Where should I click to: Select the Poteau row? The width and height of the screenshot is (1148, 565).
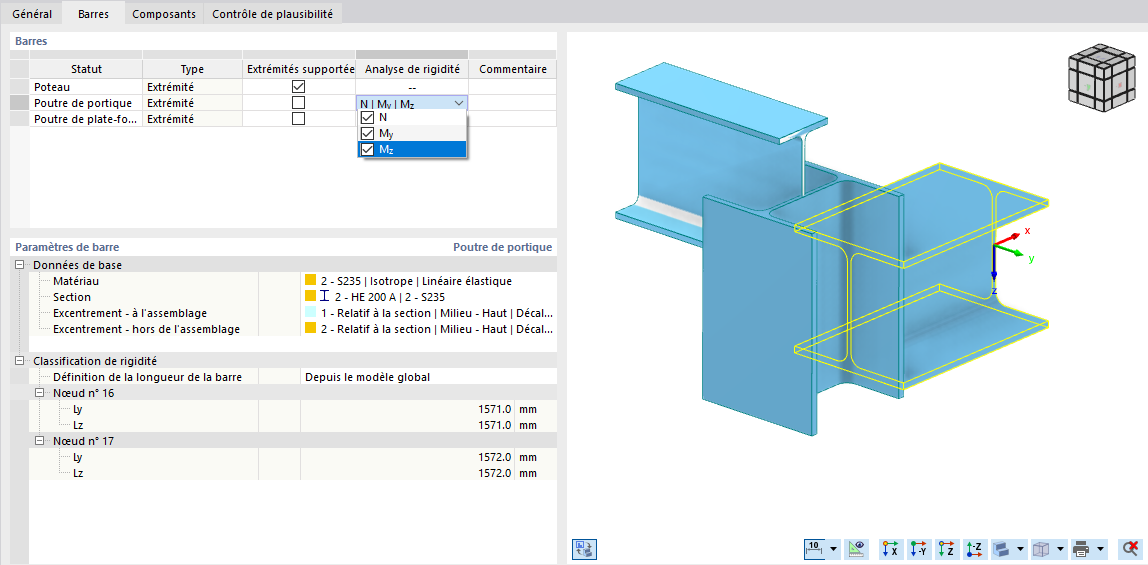click(x=86, y=86)
